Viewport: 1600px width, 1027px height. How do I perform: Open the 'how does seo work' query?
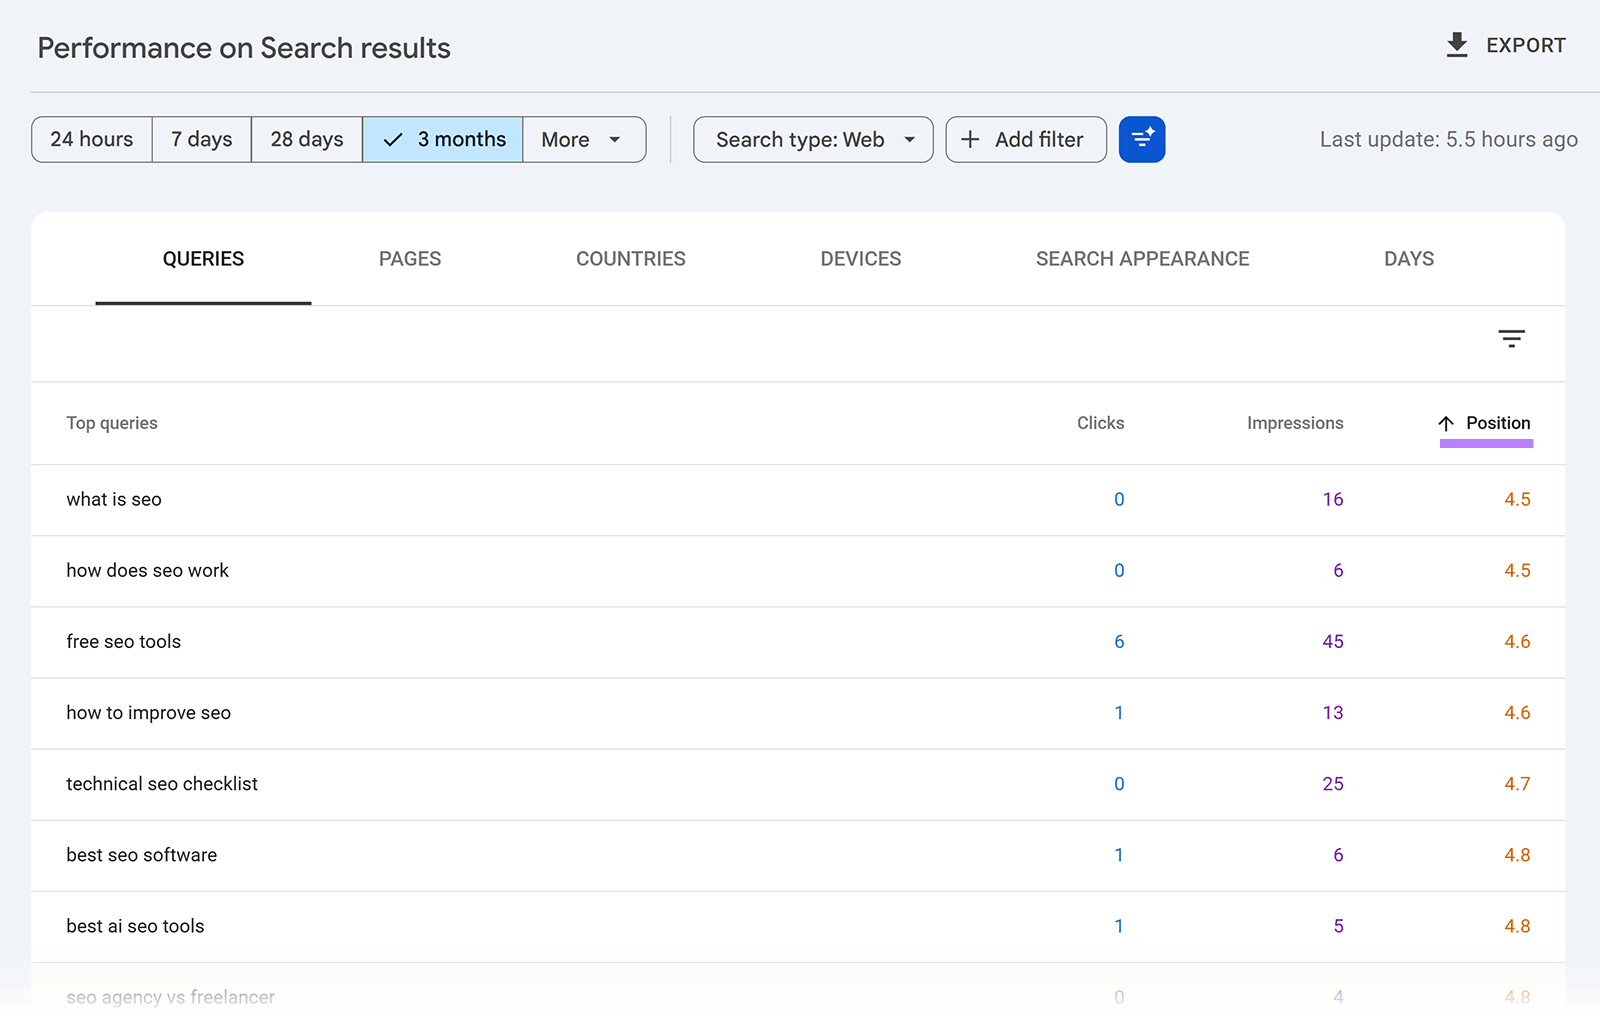tap(148, 571)
